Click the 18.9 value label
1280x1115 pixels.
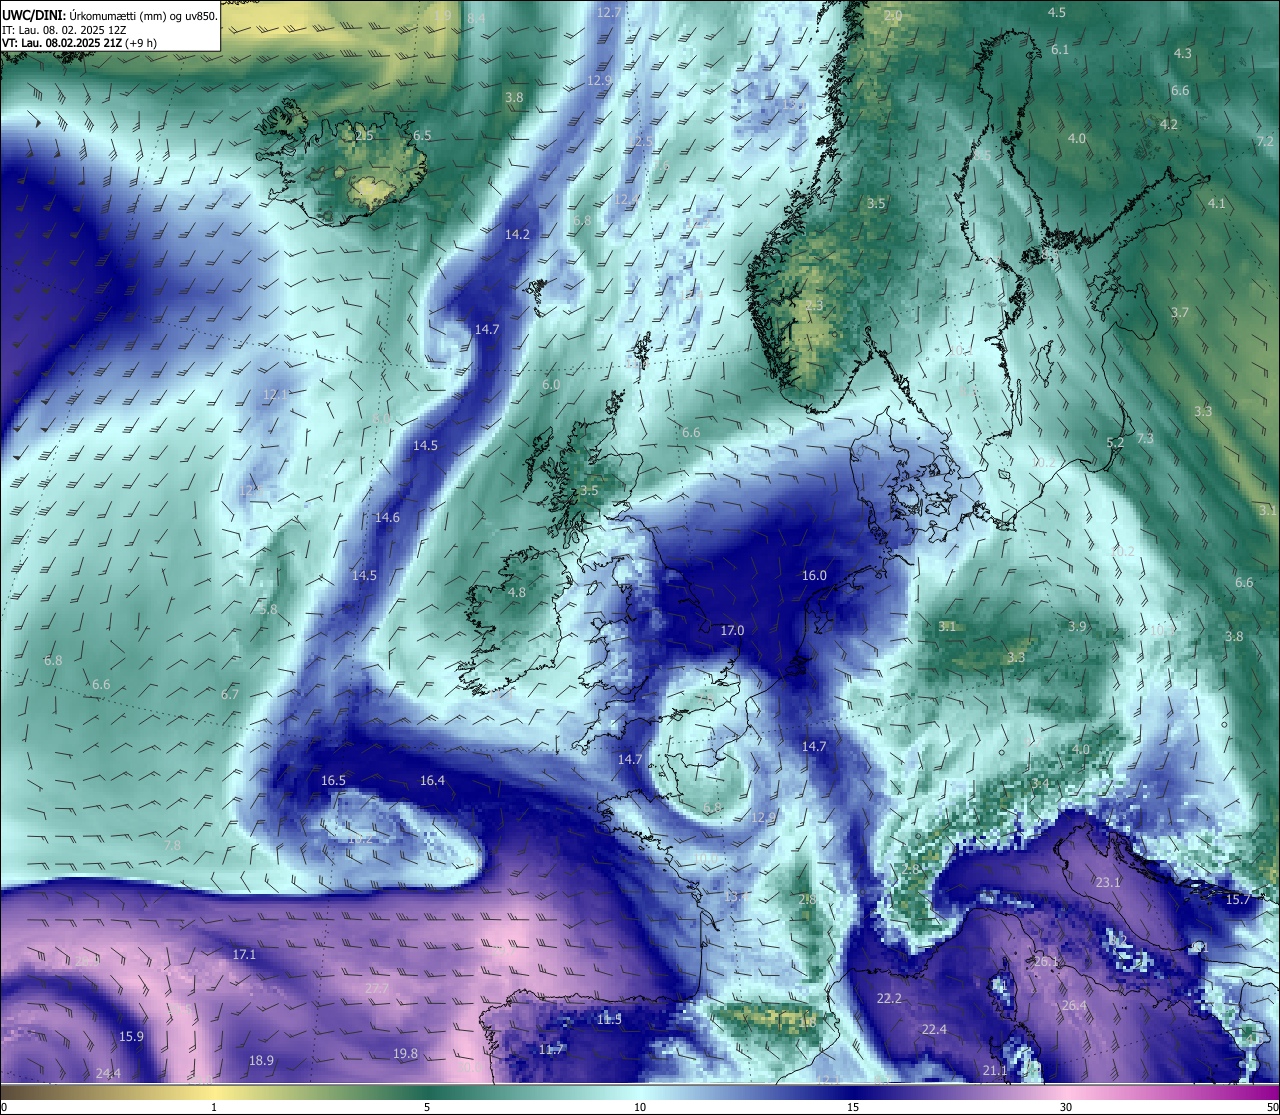pos(261,1060)
